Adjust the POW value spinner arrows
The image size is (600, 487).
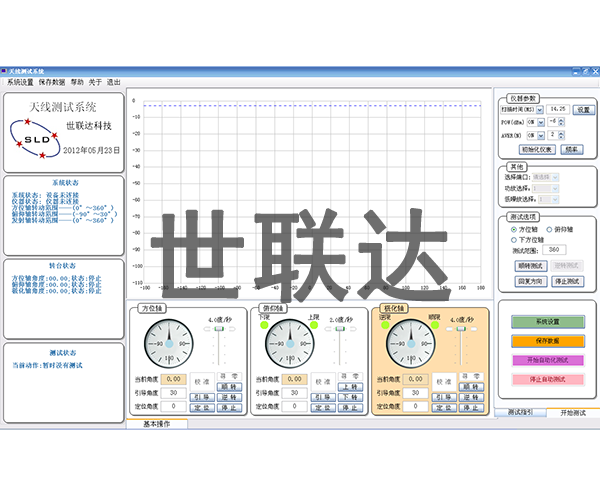tap(561, 122)
